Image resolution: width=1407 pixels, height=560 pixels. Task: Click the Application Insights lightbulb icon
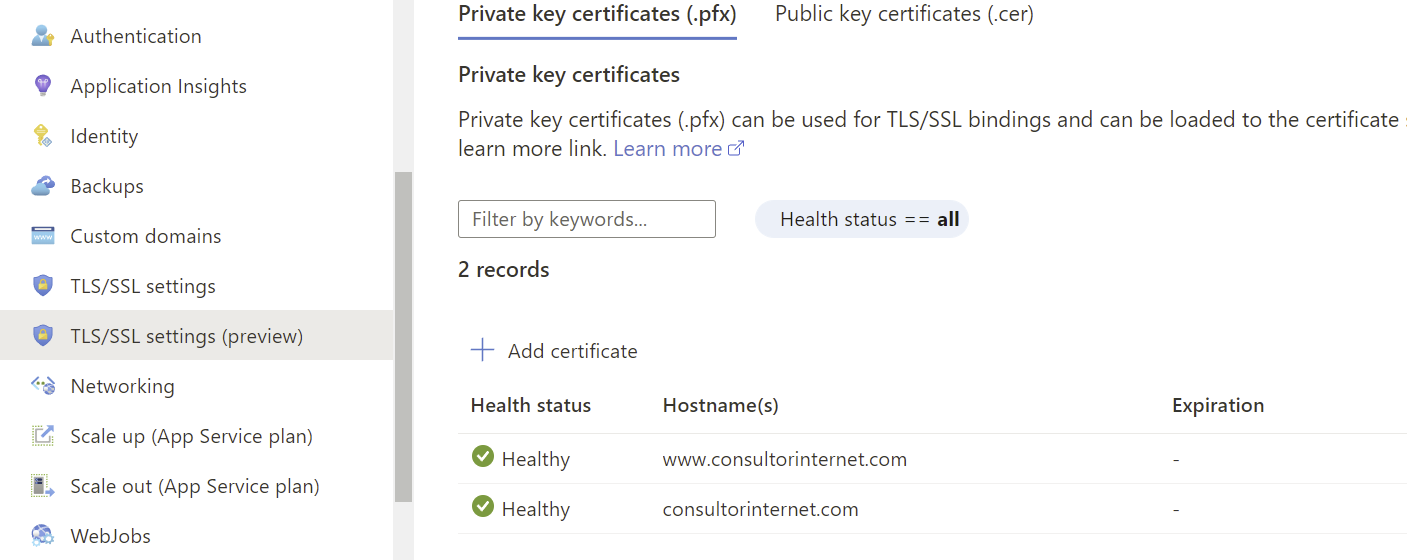tap(42, 86)
